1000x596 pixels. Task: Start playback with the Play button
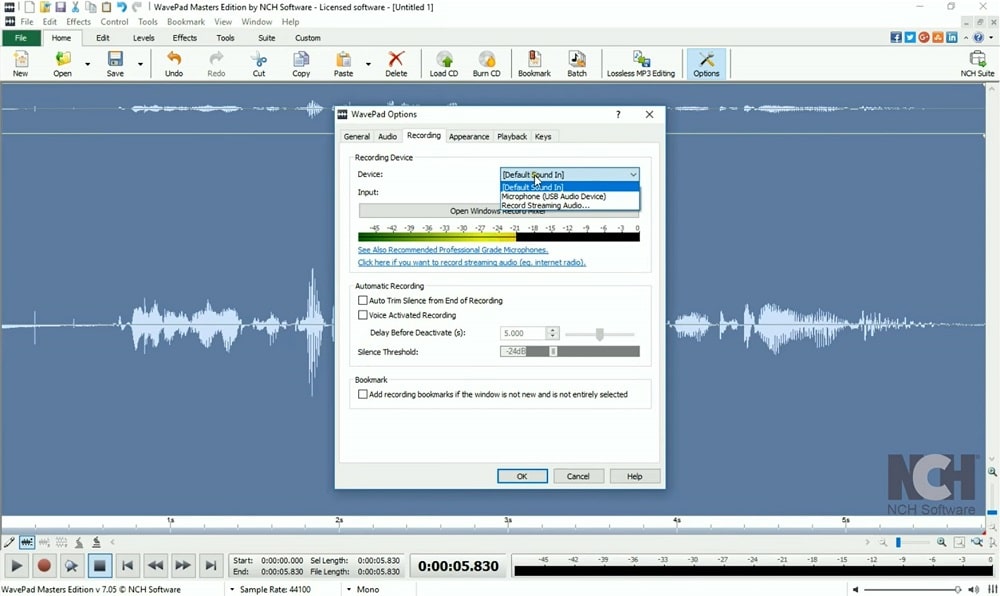(17, 565)
